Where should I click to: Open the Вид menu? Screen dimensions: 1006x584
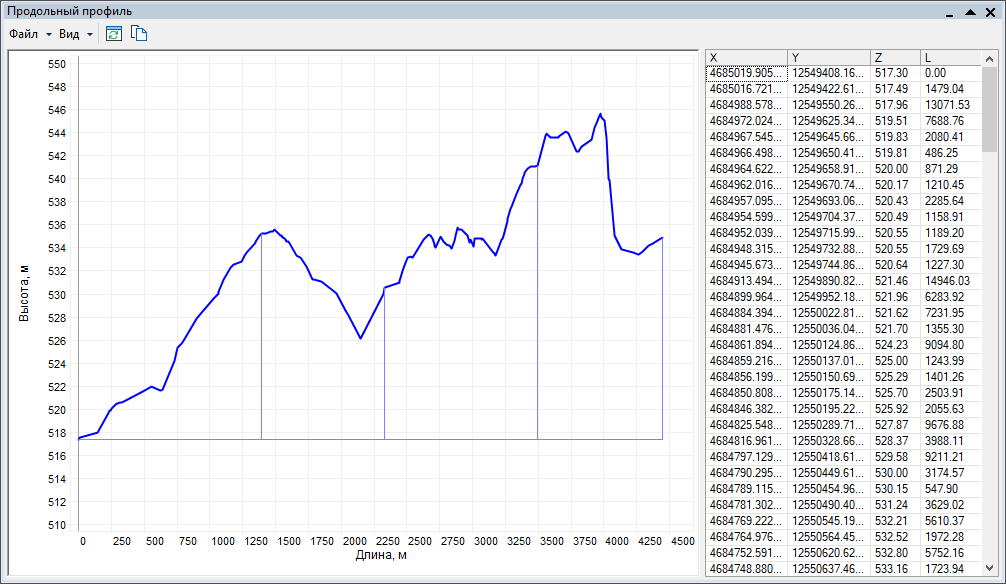pos(69,34)
